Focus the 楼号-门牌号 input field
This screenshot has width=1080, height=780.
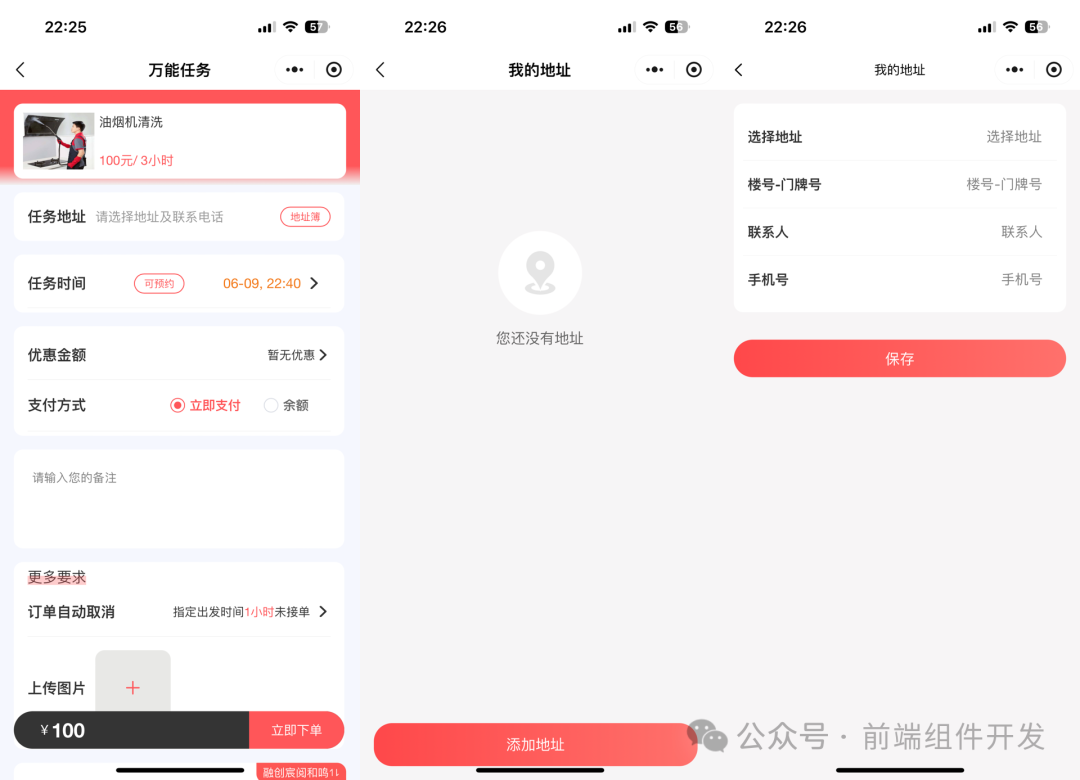pos(900,184)
